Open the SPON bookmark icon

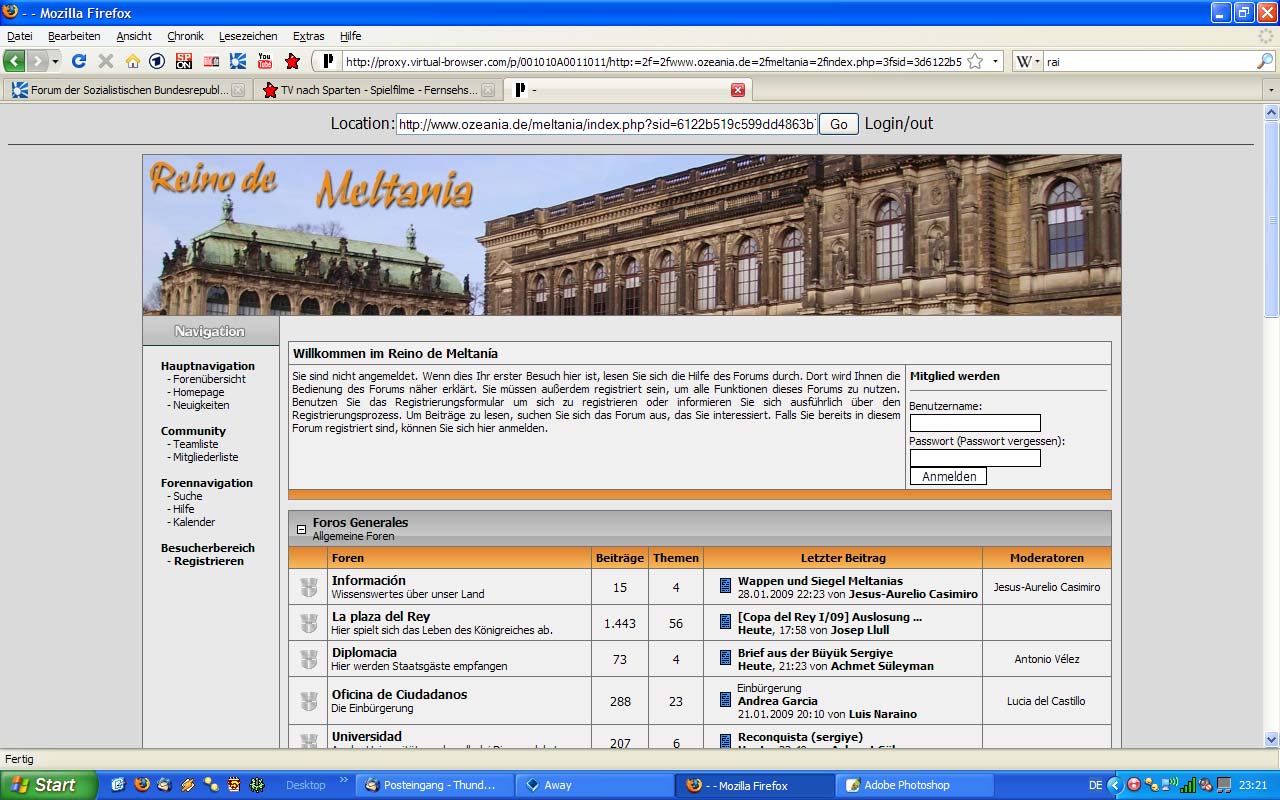[184, 61]
